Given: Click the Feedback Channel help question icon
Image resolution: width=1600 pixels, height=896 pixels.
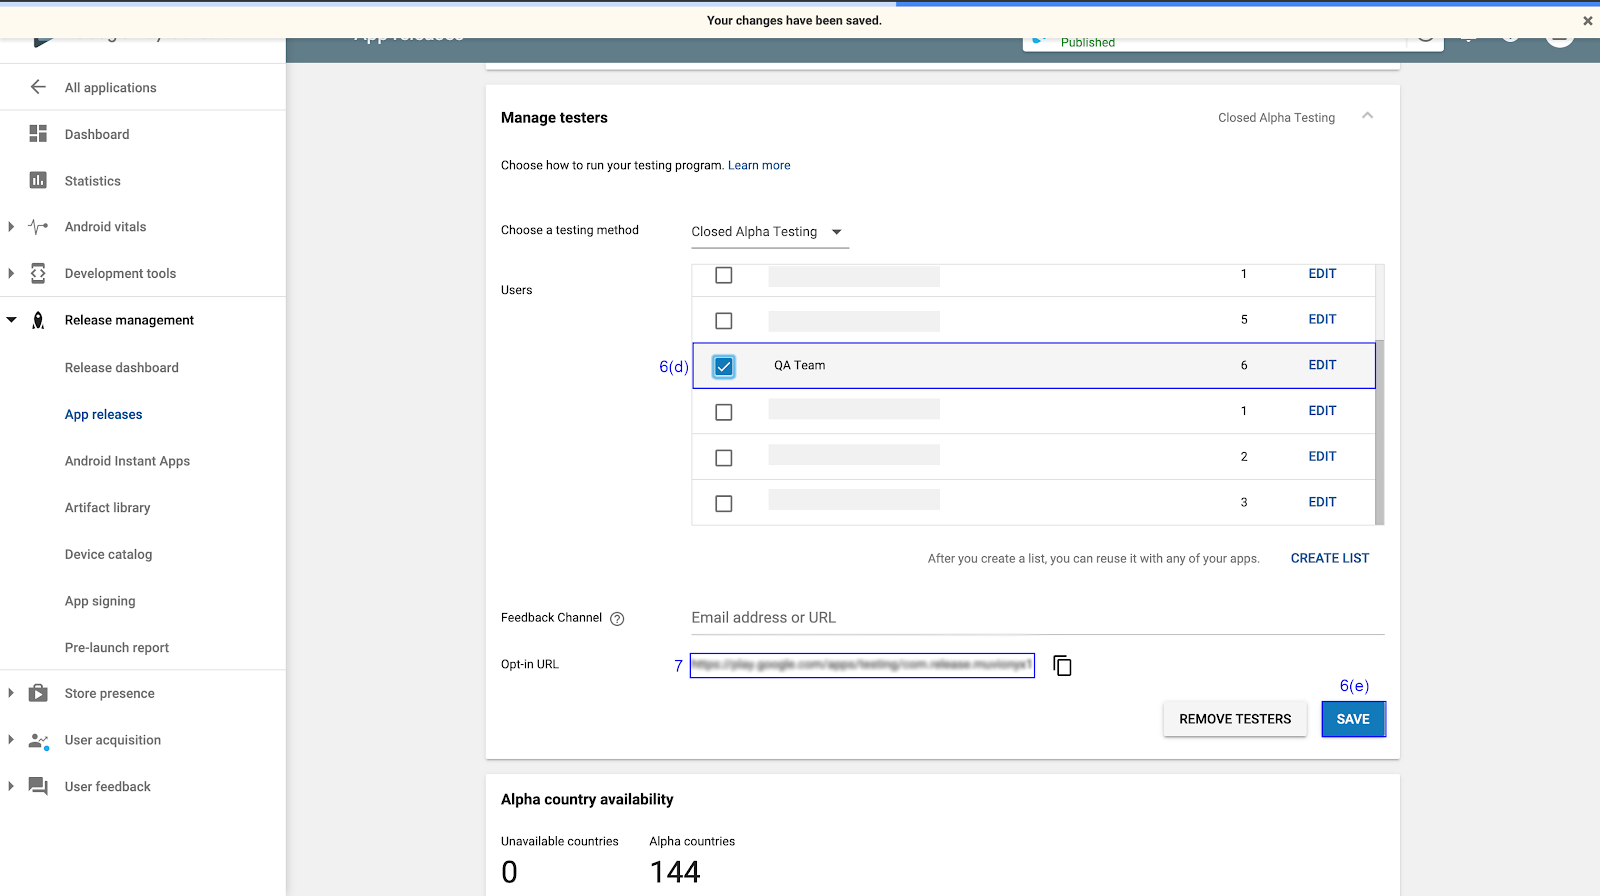Looking at the screenshot, I should pos(617,619).
